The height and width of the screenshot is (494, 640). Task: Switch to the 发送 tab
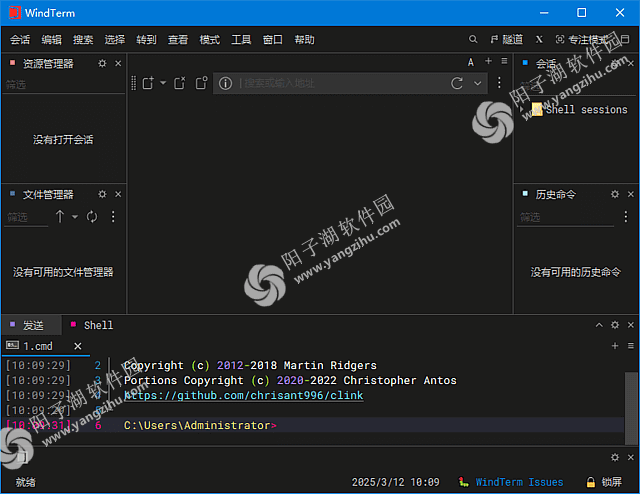pyautogui.click(x=32, y=325)
